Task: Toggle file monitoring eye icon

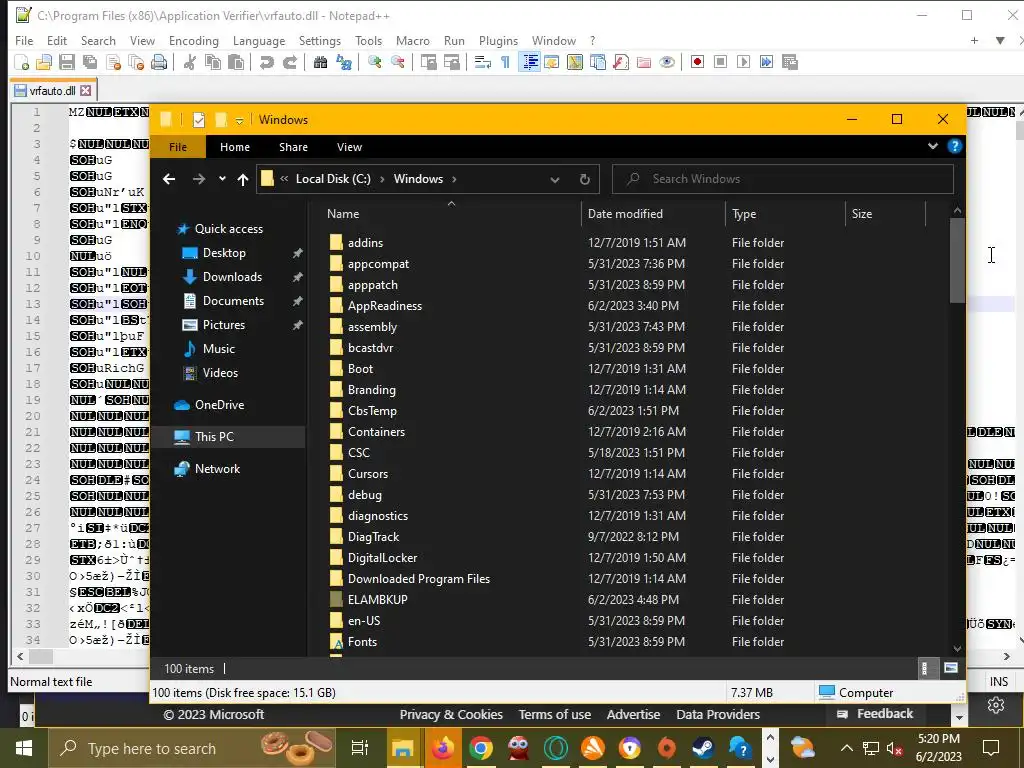Action: 667,62
